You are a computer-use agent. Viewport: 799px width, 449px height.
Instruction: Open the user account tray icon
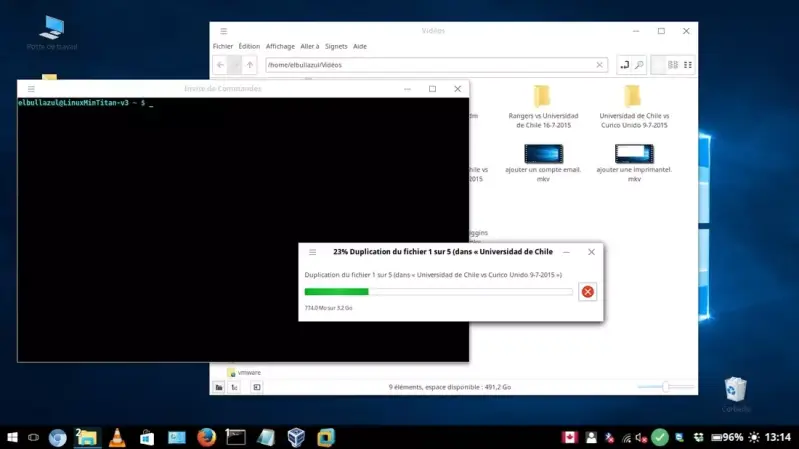[591, 437]
